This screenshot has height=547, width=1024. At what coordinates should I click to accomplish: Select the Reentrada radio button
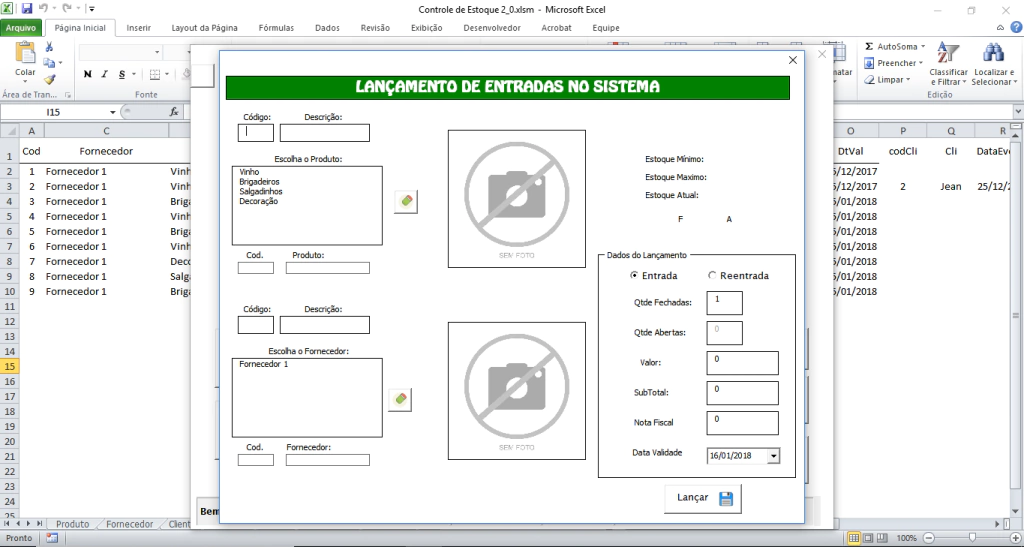click(x=712, y=275)
